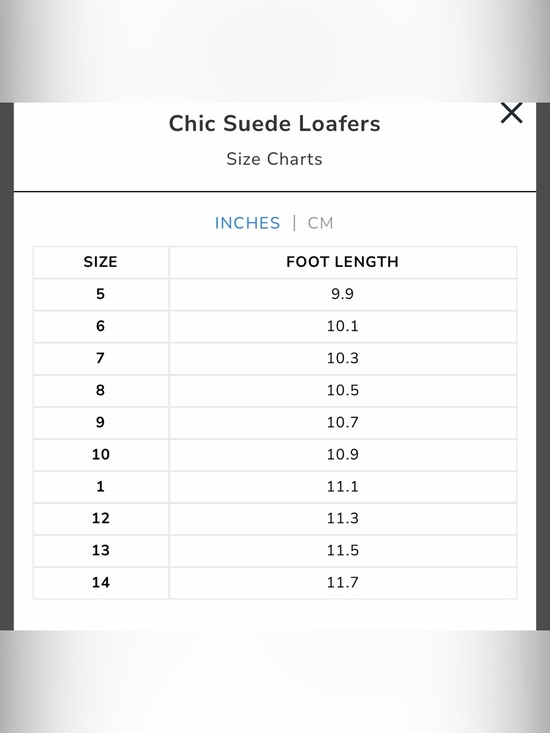Select the 11.1 foot length value
Image resolution: width=550 pixels, height=733 pixels.
pos(343,486)
